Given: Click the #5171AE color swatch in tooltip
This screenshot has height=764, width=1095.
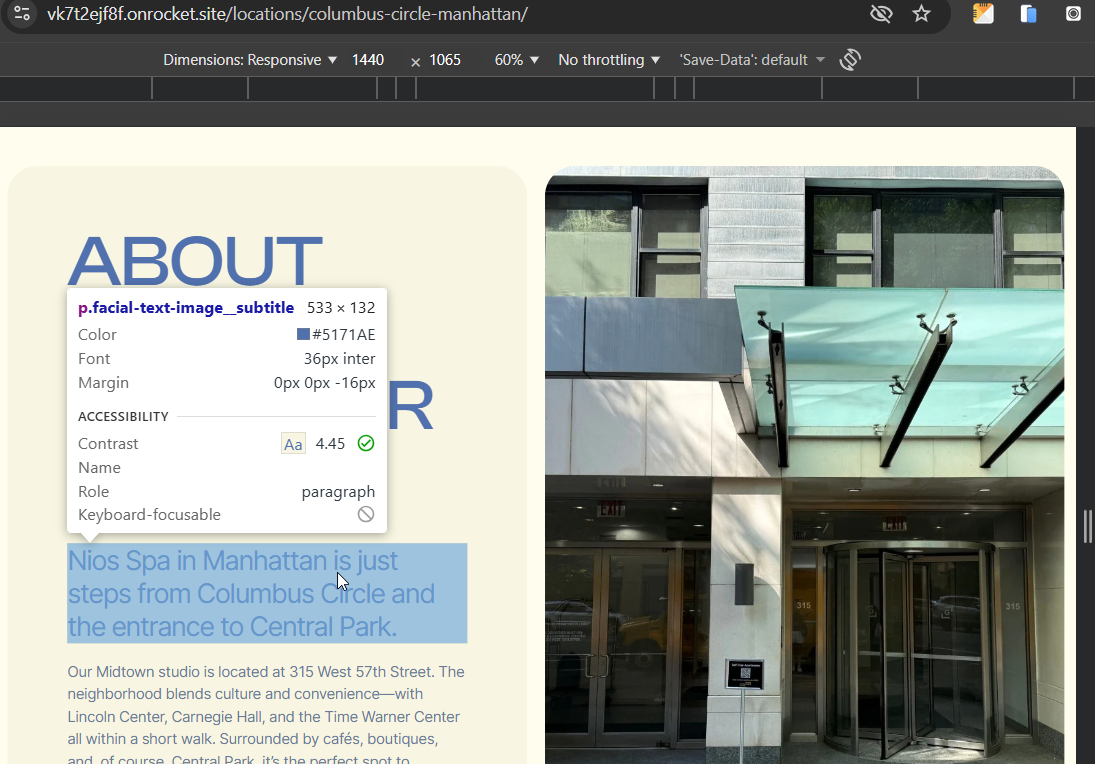Looking at the screenshot, I should [303, 335].
